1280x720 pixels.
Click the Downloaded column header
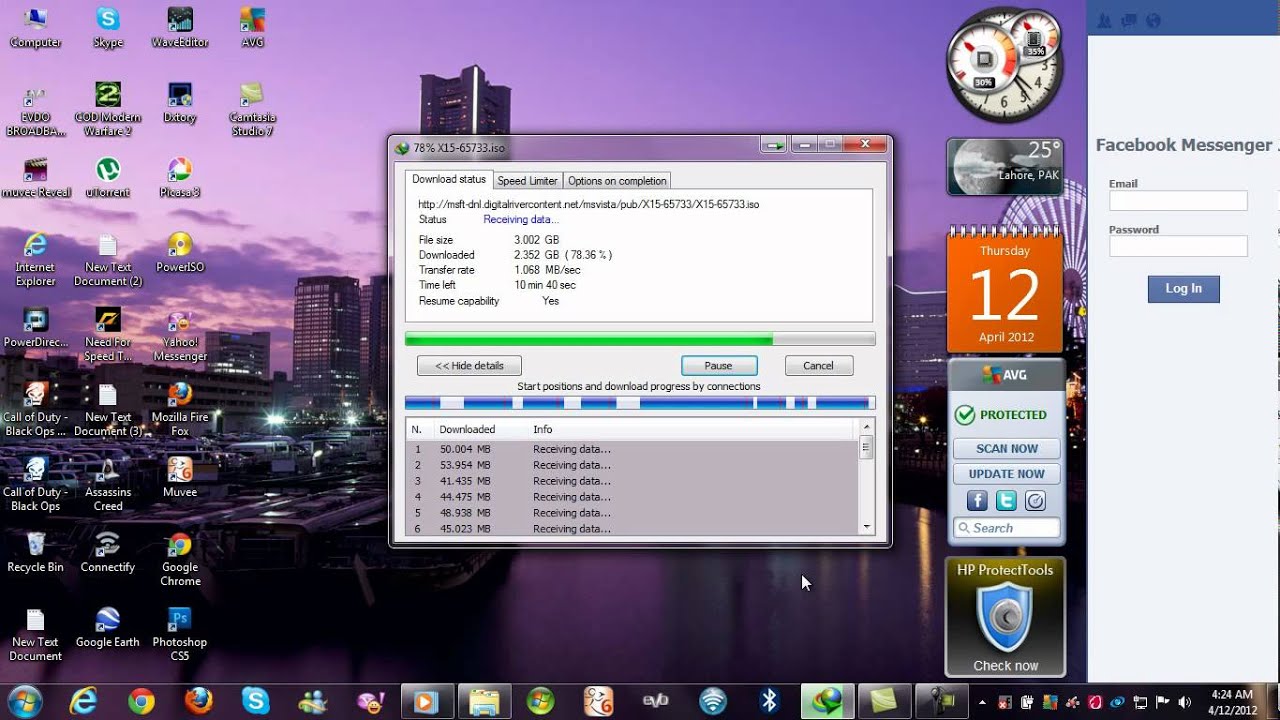tap(467, 430)
